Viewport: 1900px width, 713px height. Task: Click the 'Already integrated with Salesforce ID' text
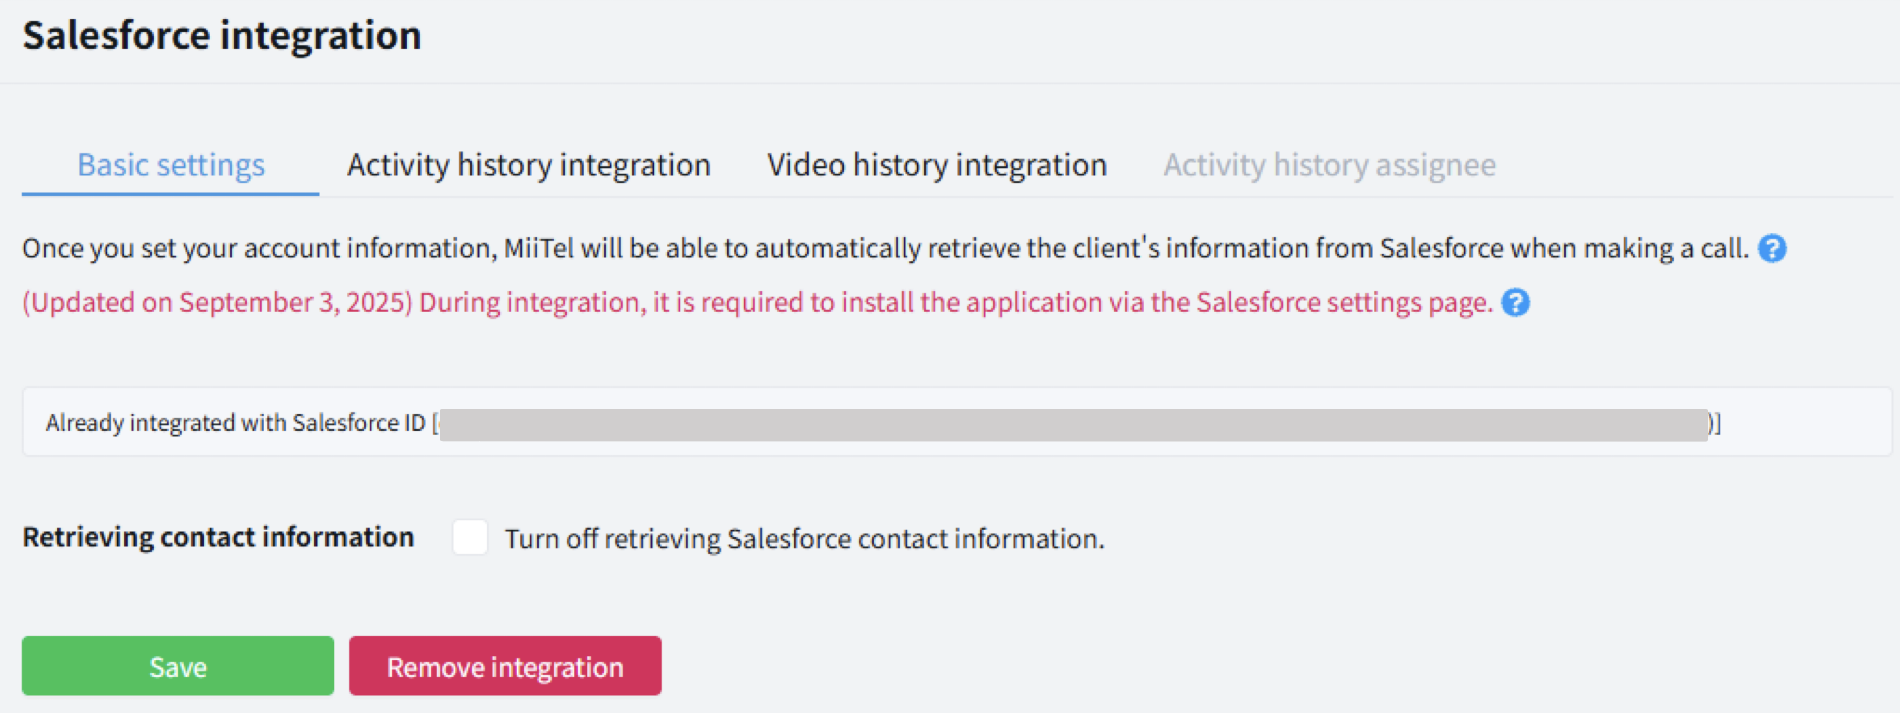[236, 423]
